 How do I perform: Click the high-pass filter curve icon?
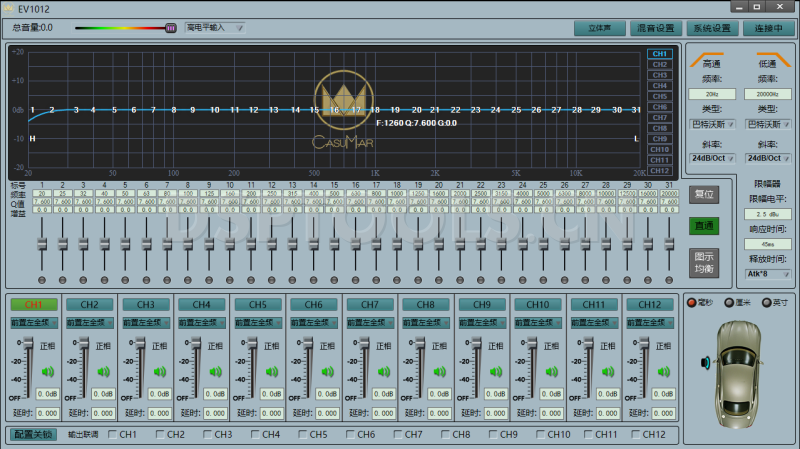[706, 62]
